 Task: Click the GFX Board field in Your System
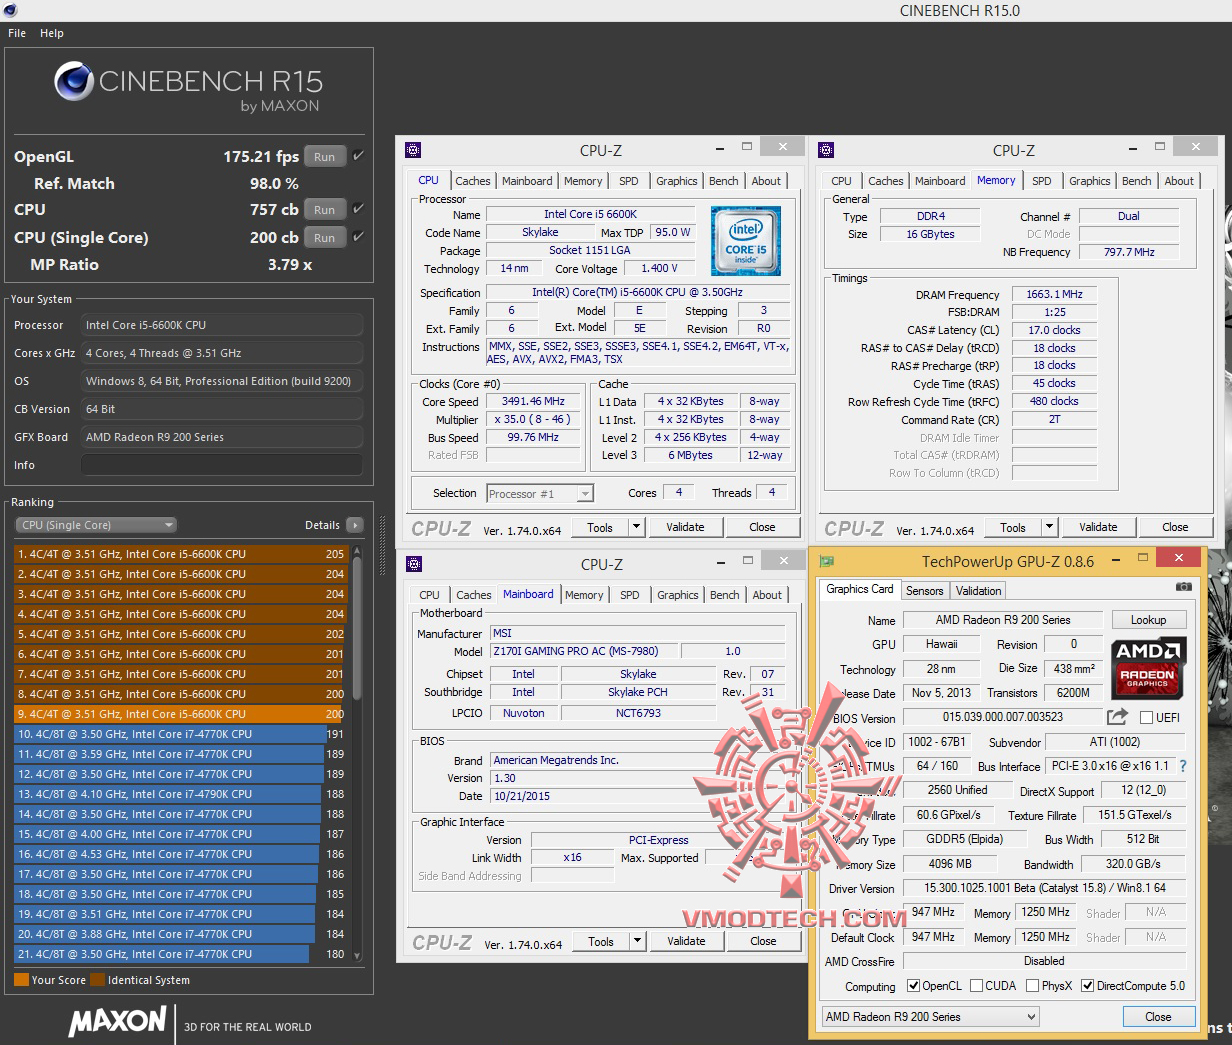[x=222, y=437]
